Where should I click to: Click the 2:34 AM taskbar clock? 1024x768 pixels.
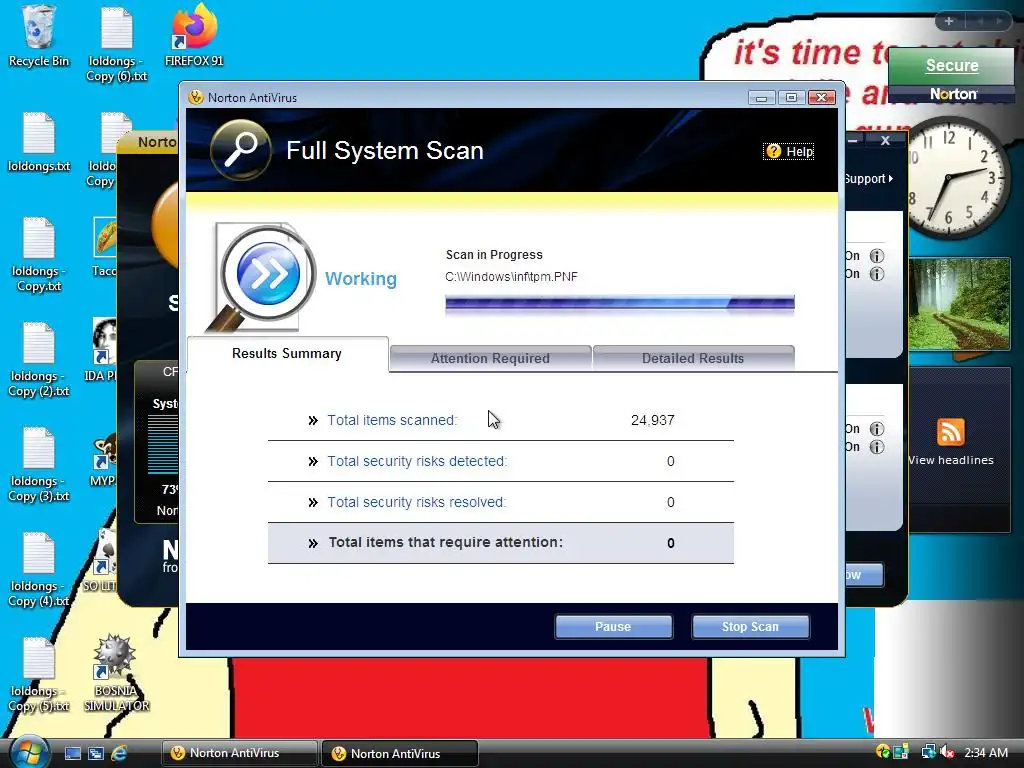[x=986, y=752]
